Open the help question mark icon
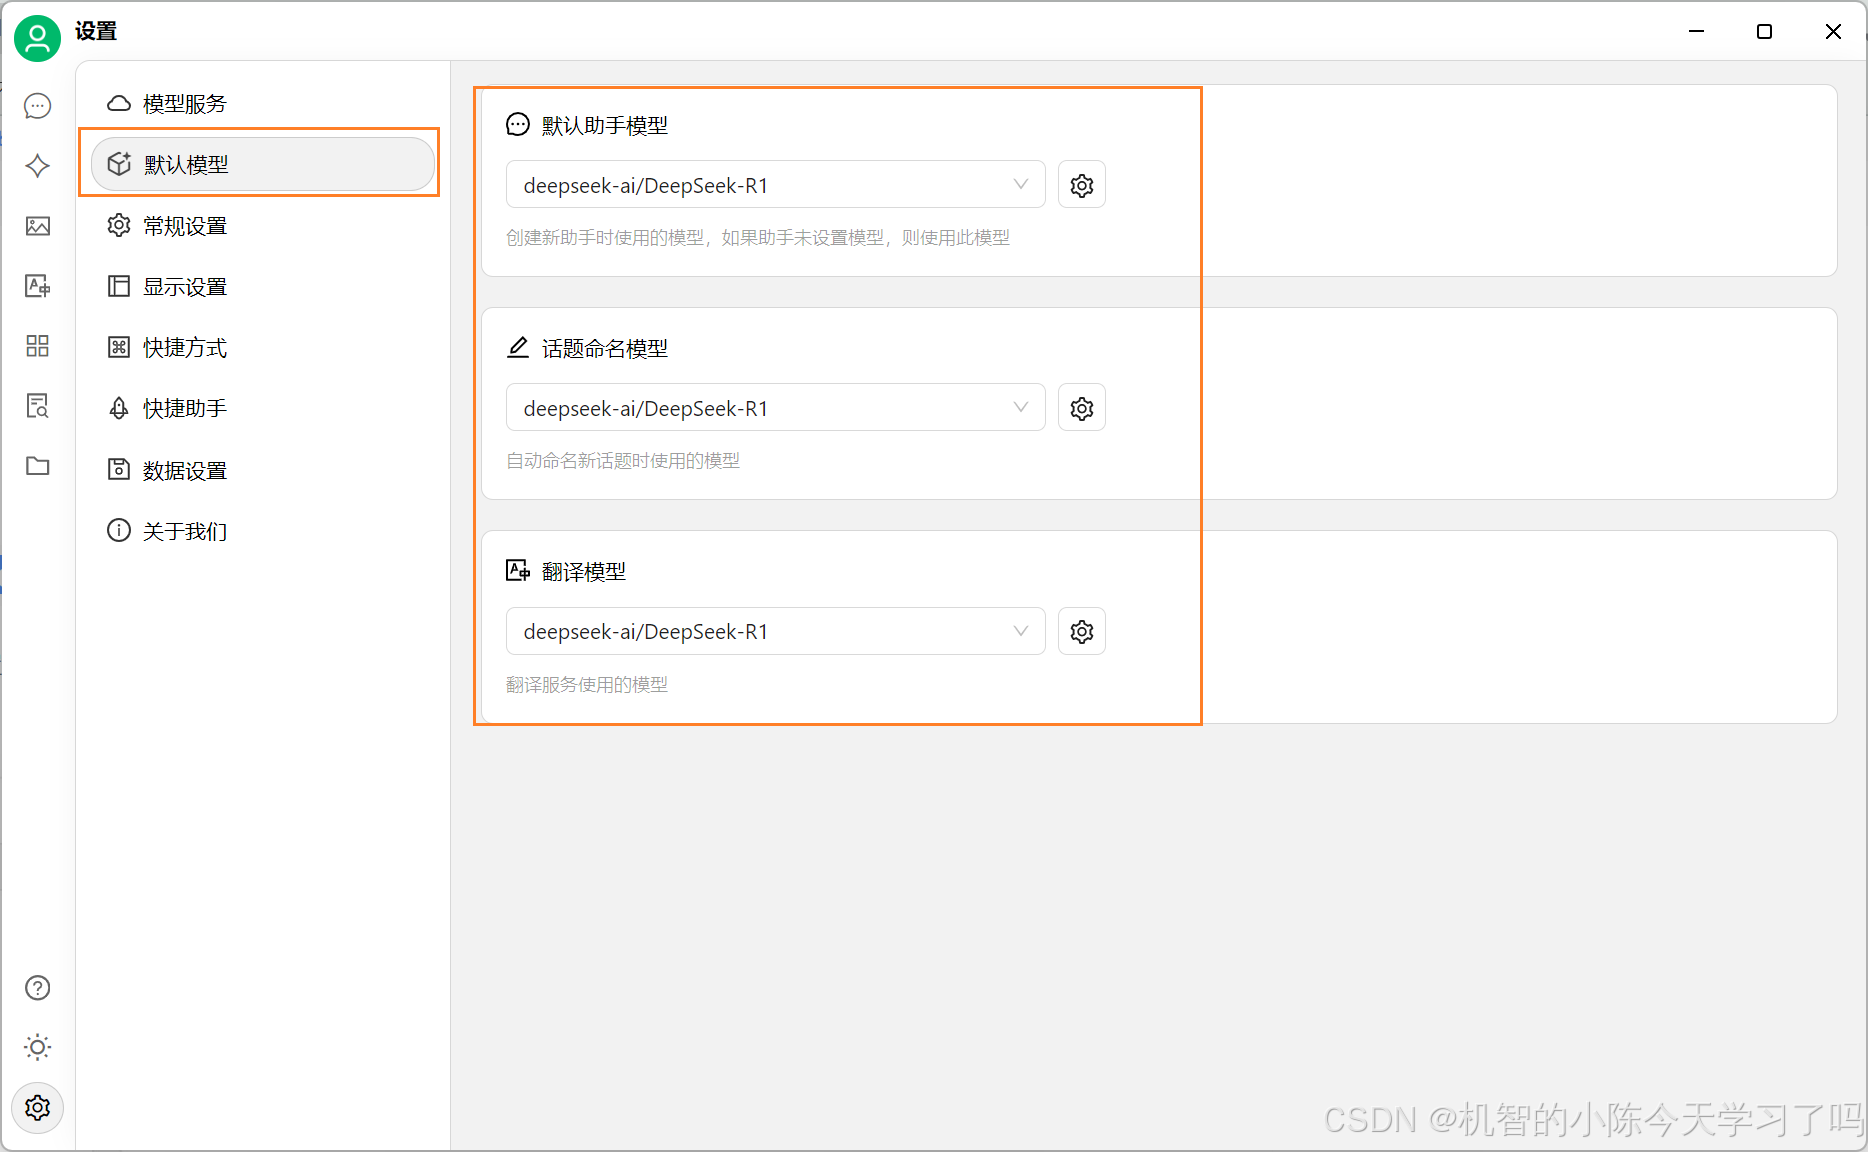 pyautogui.click(x=37, y=988)
